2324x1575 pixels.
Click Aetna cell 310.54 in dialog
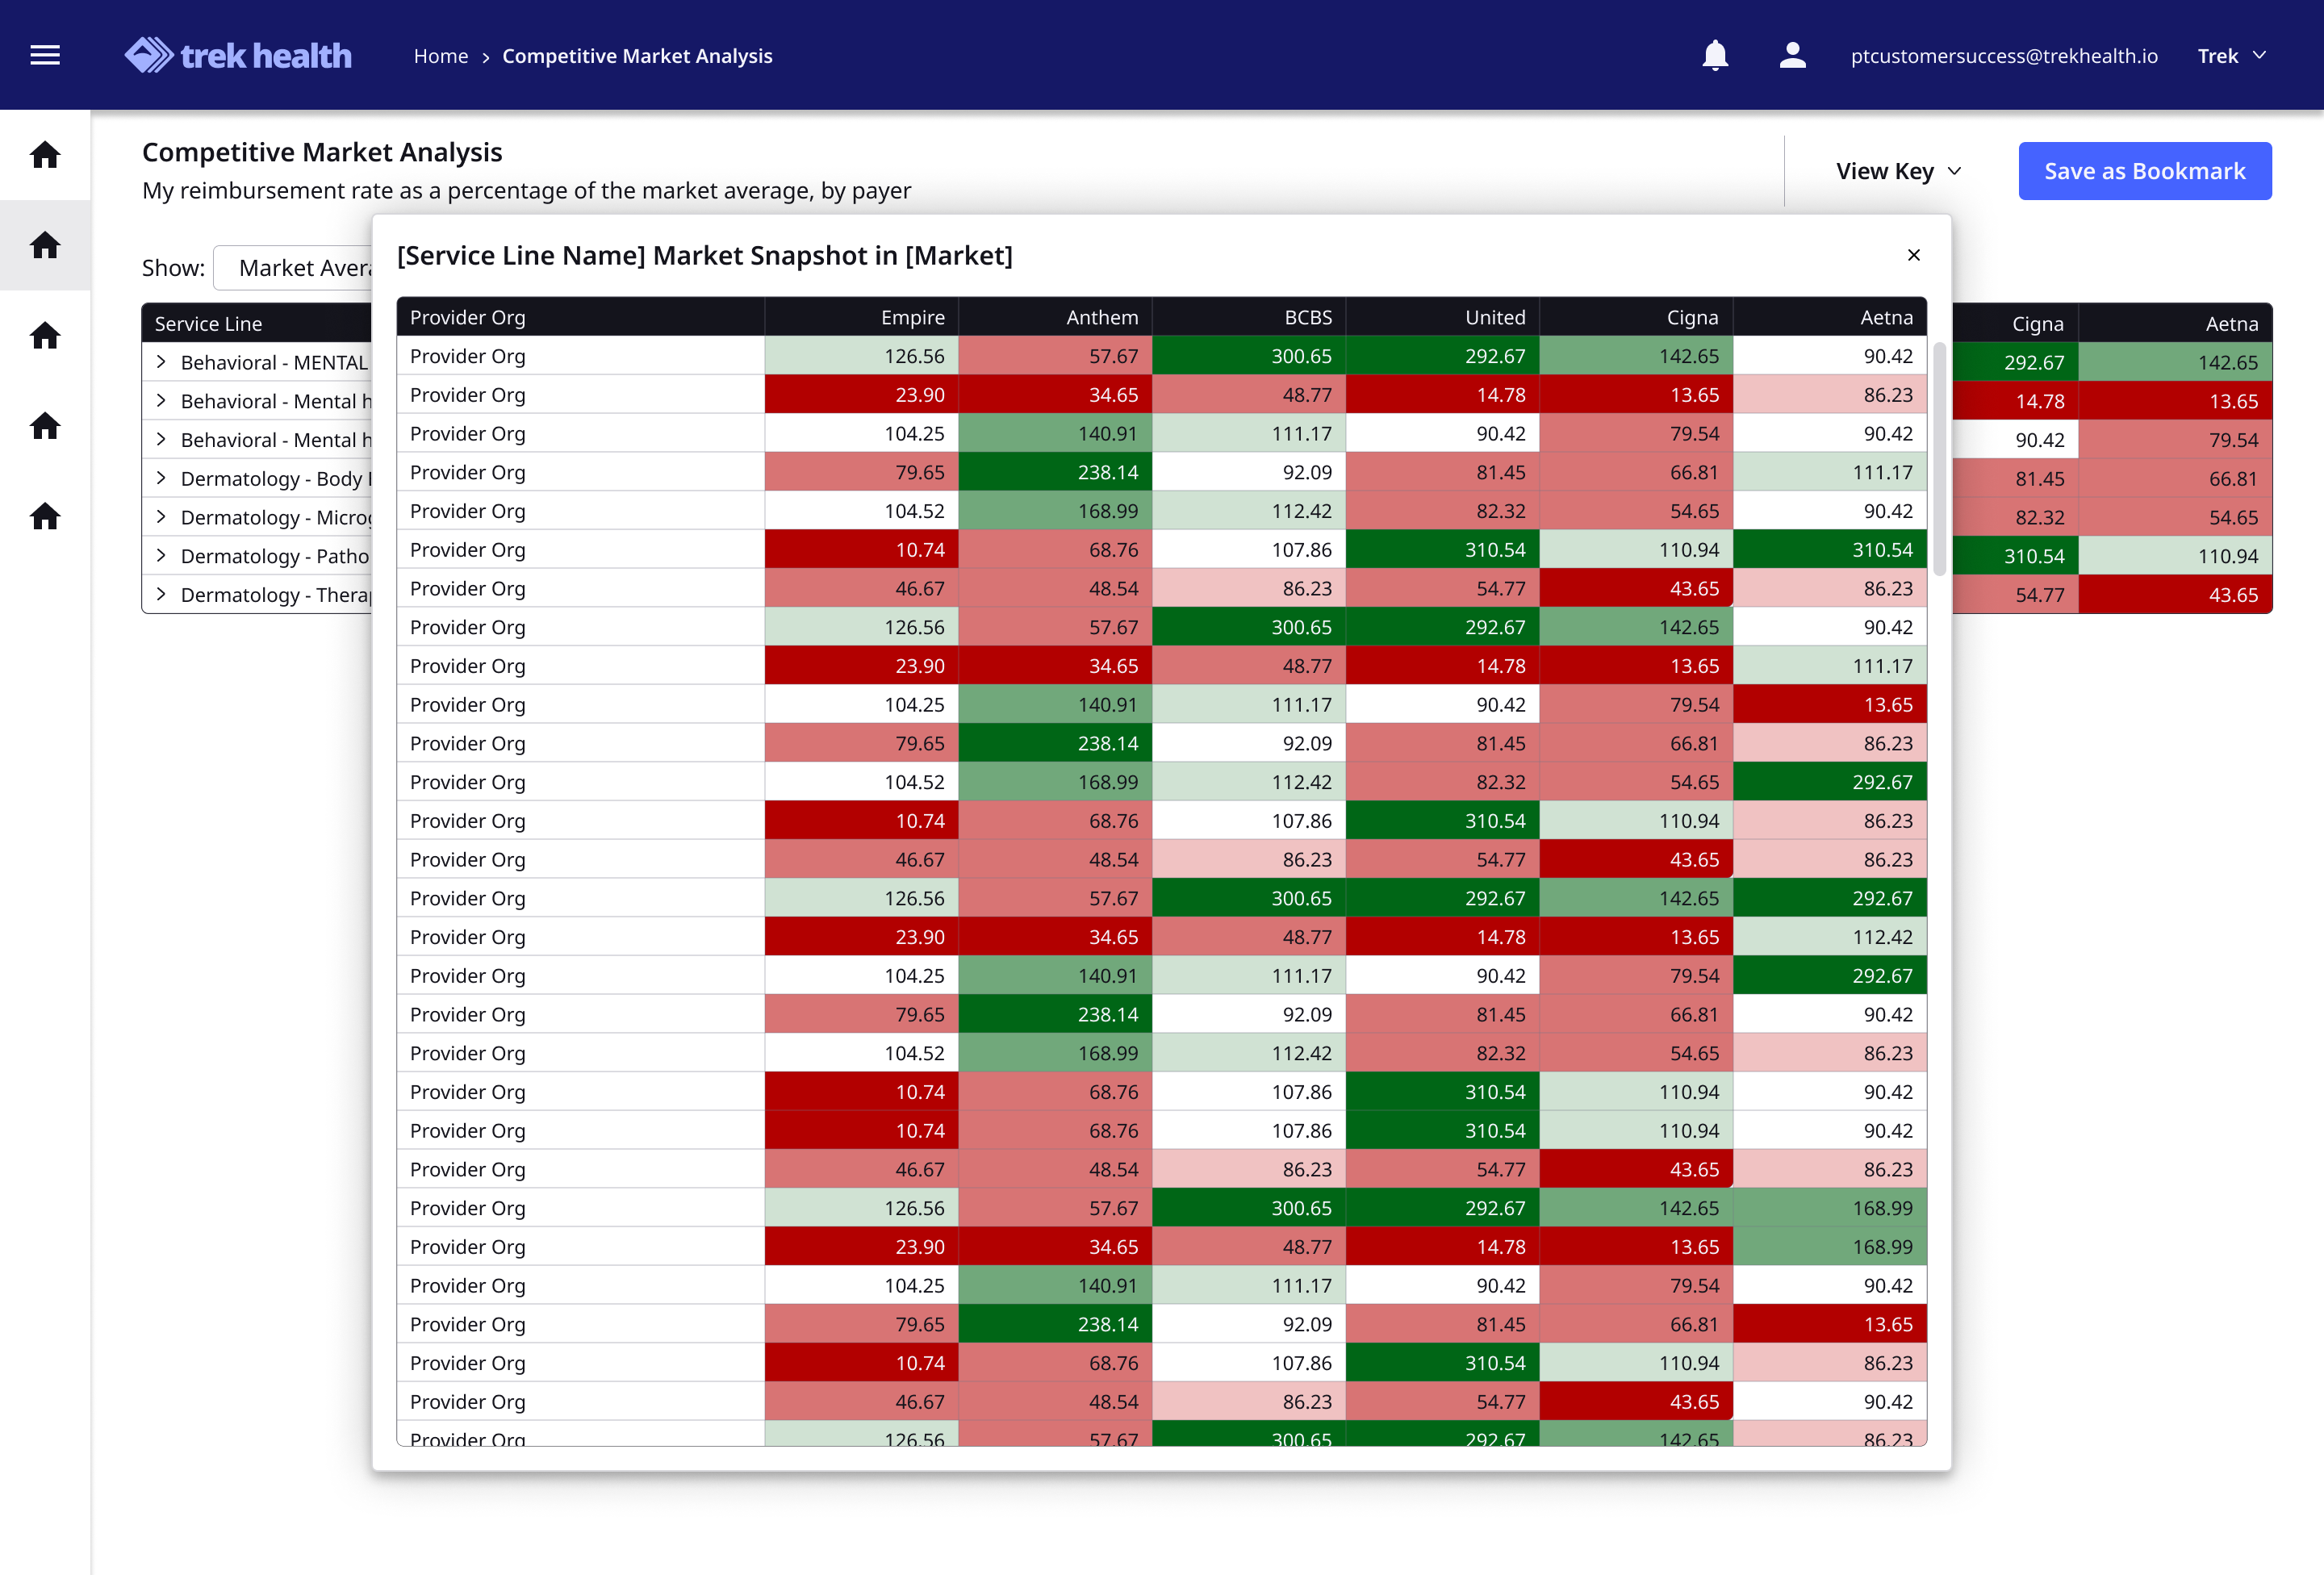[1829, 550]
